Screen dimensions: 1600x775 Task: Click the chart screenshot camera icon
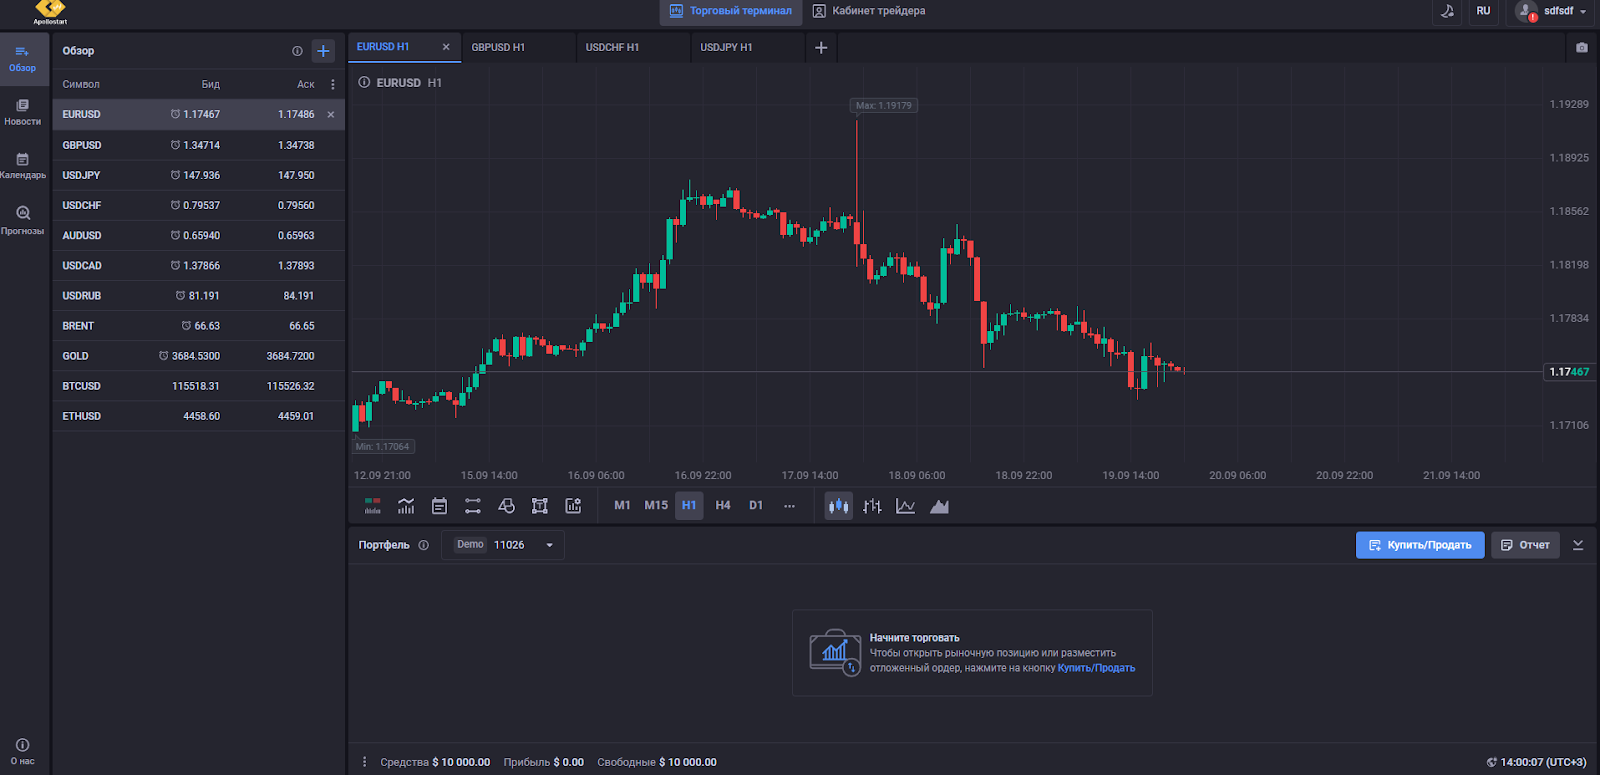click(x=1581, y=48)
